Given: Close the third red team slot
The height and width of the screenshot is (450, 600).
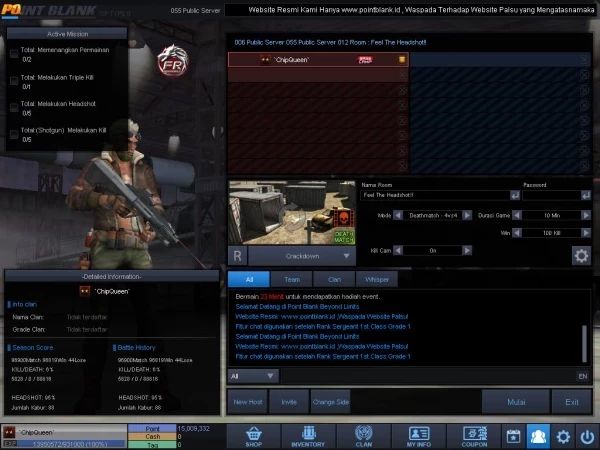Looking at the screenshot, I should 402,90.
